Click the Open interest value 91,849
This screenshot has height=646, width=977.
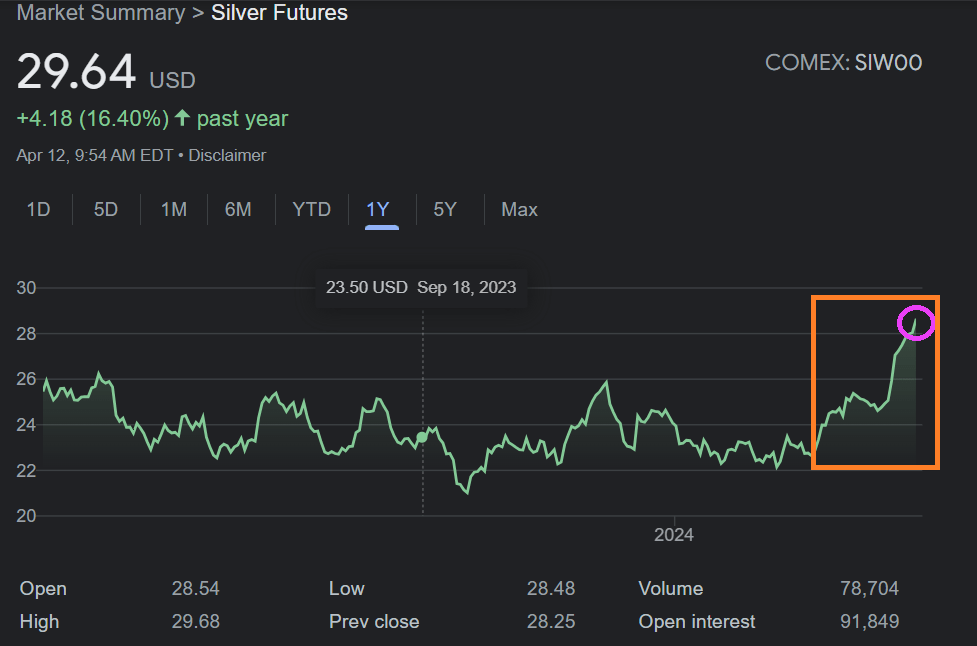coord(869,622)
